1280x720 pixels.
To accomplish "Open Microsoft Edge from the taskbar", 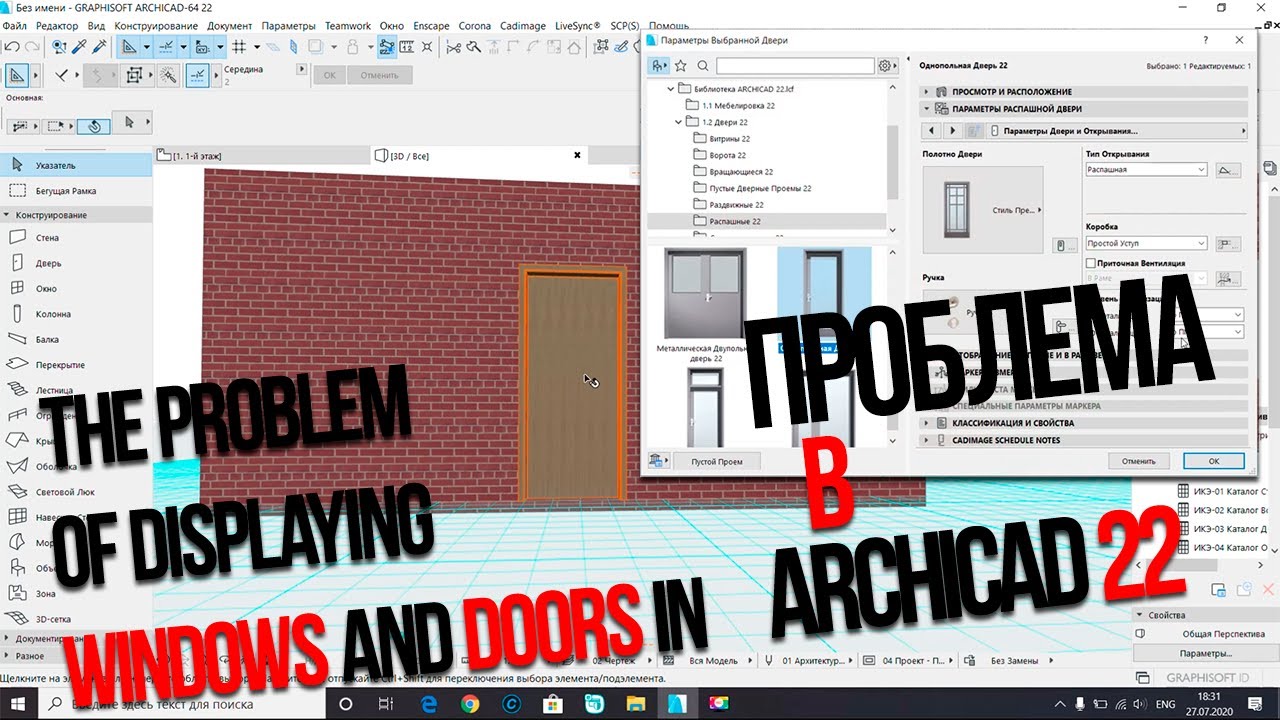I will point(430,703).
